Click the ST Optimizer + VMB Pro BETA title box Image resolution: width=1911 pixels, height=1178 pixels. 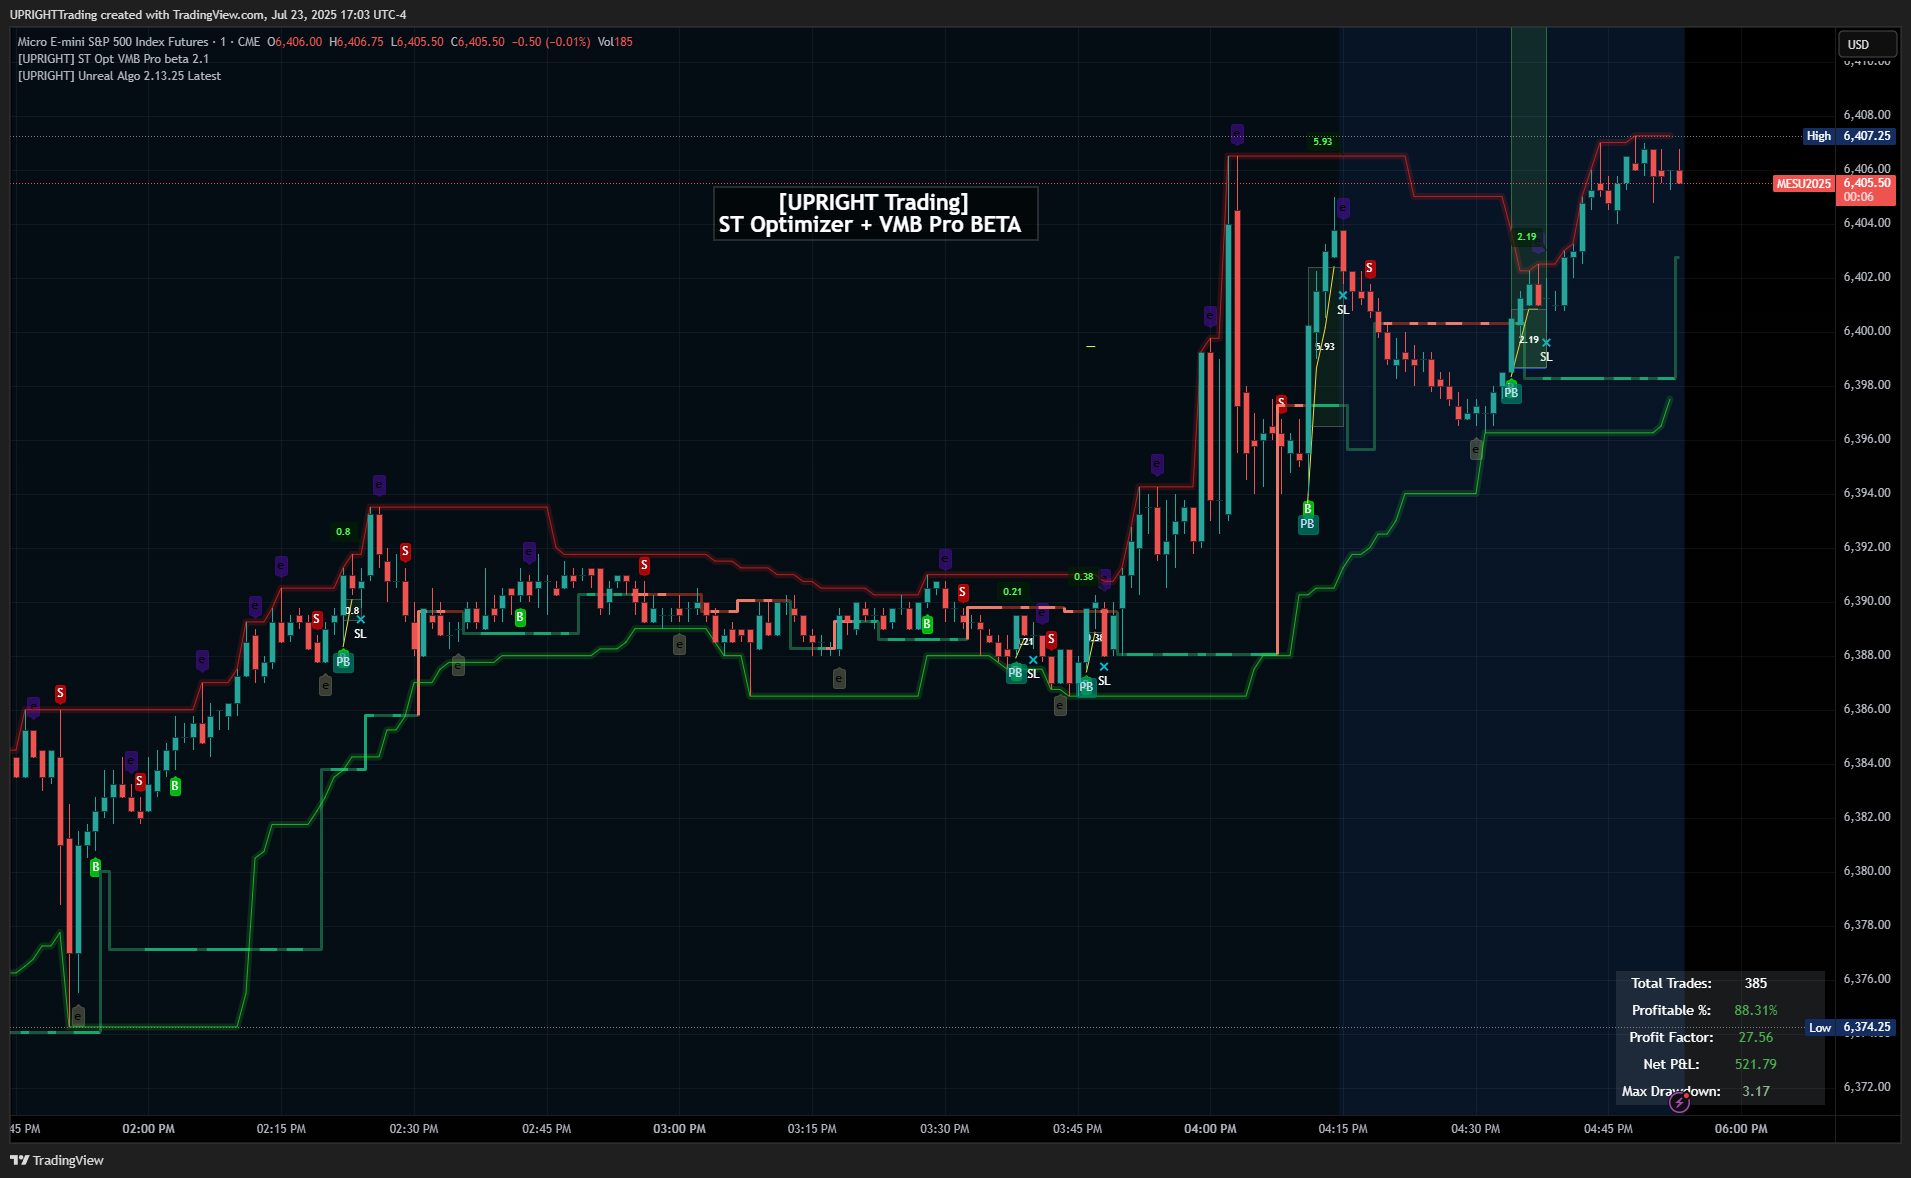(x=875, y=214)
